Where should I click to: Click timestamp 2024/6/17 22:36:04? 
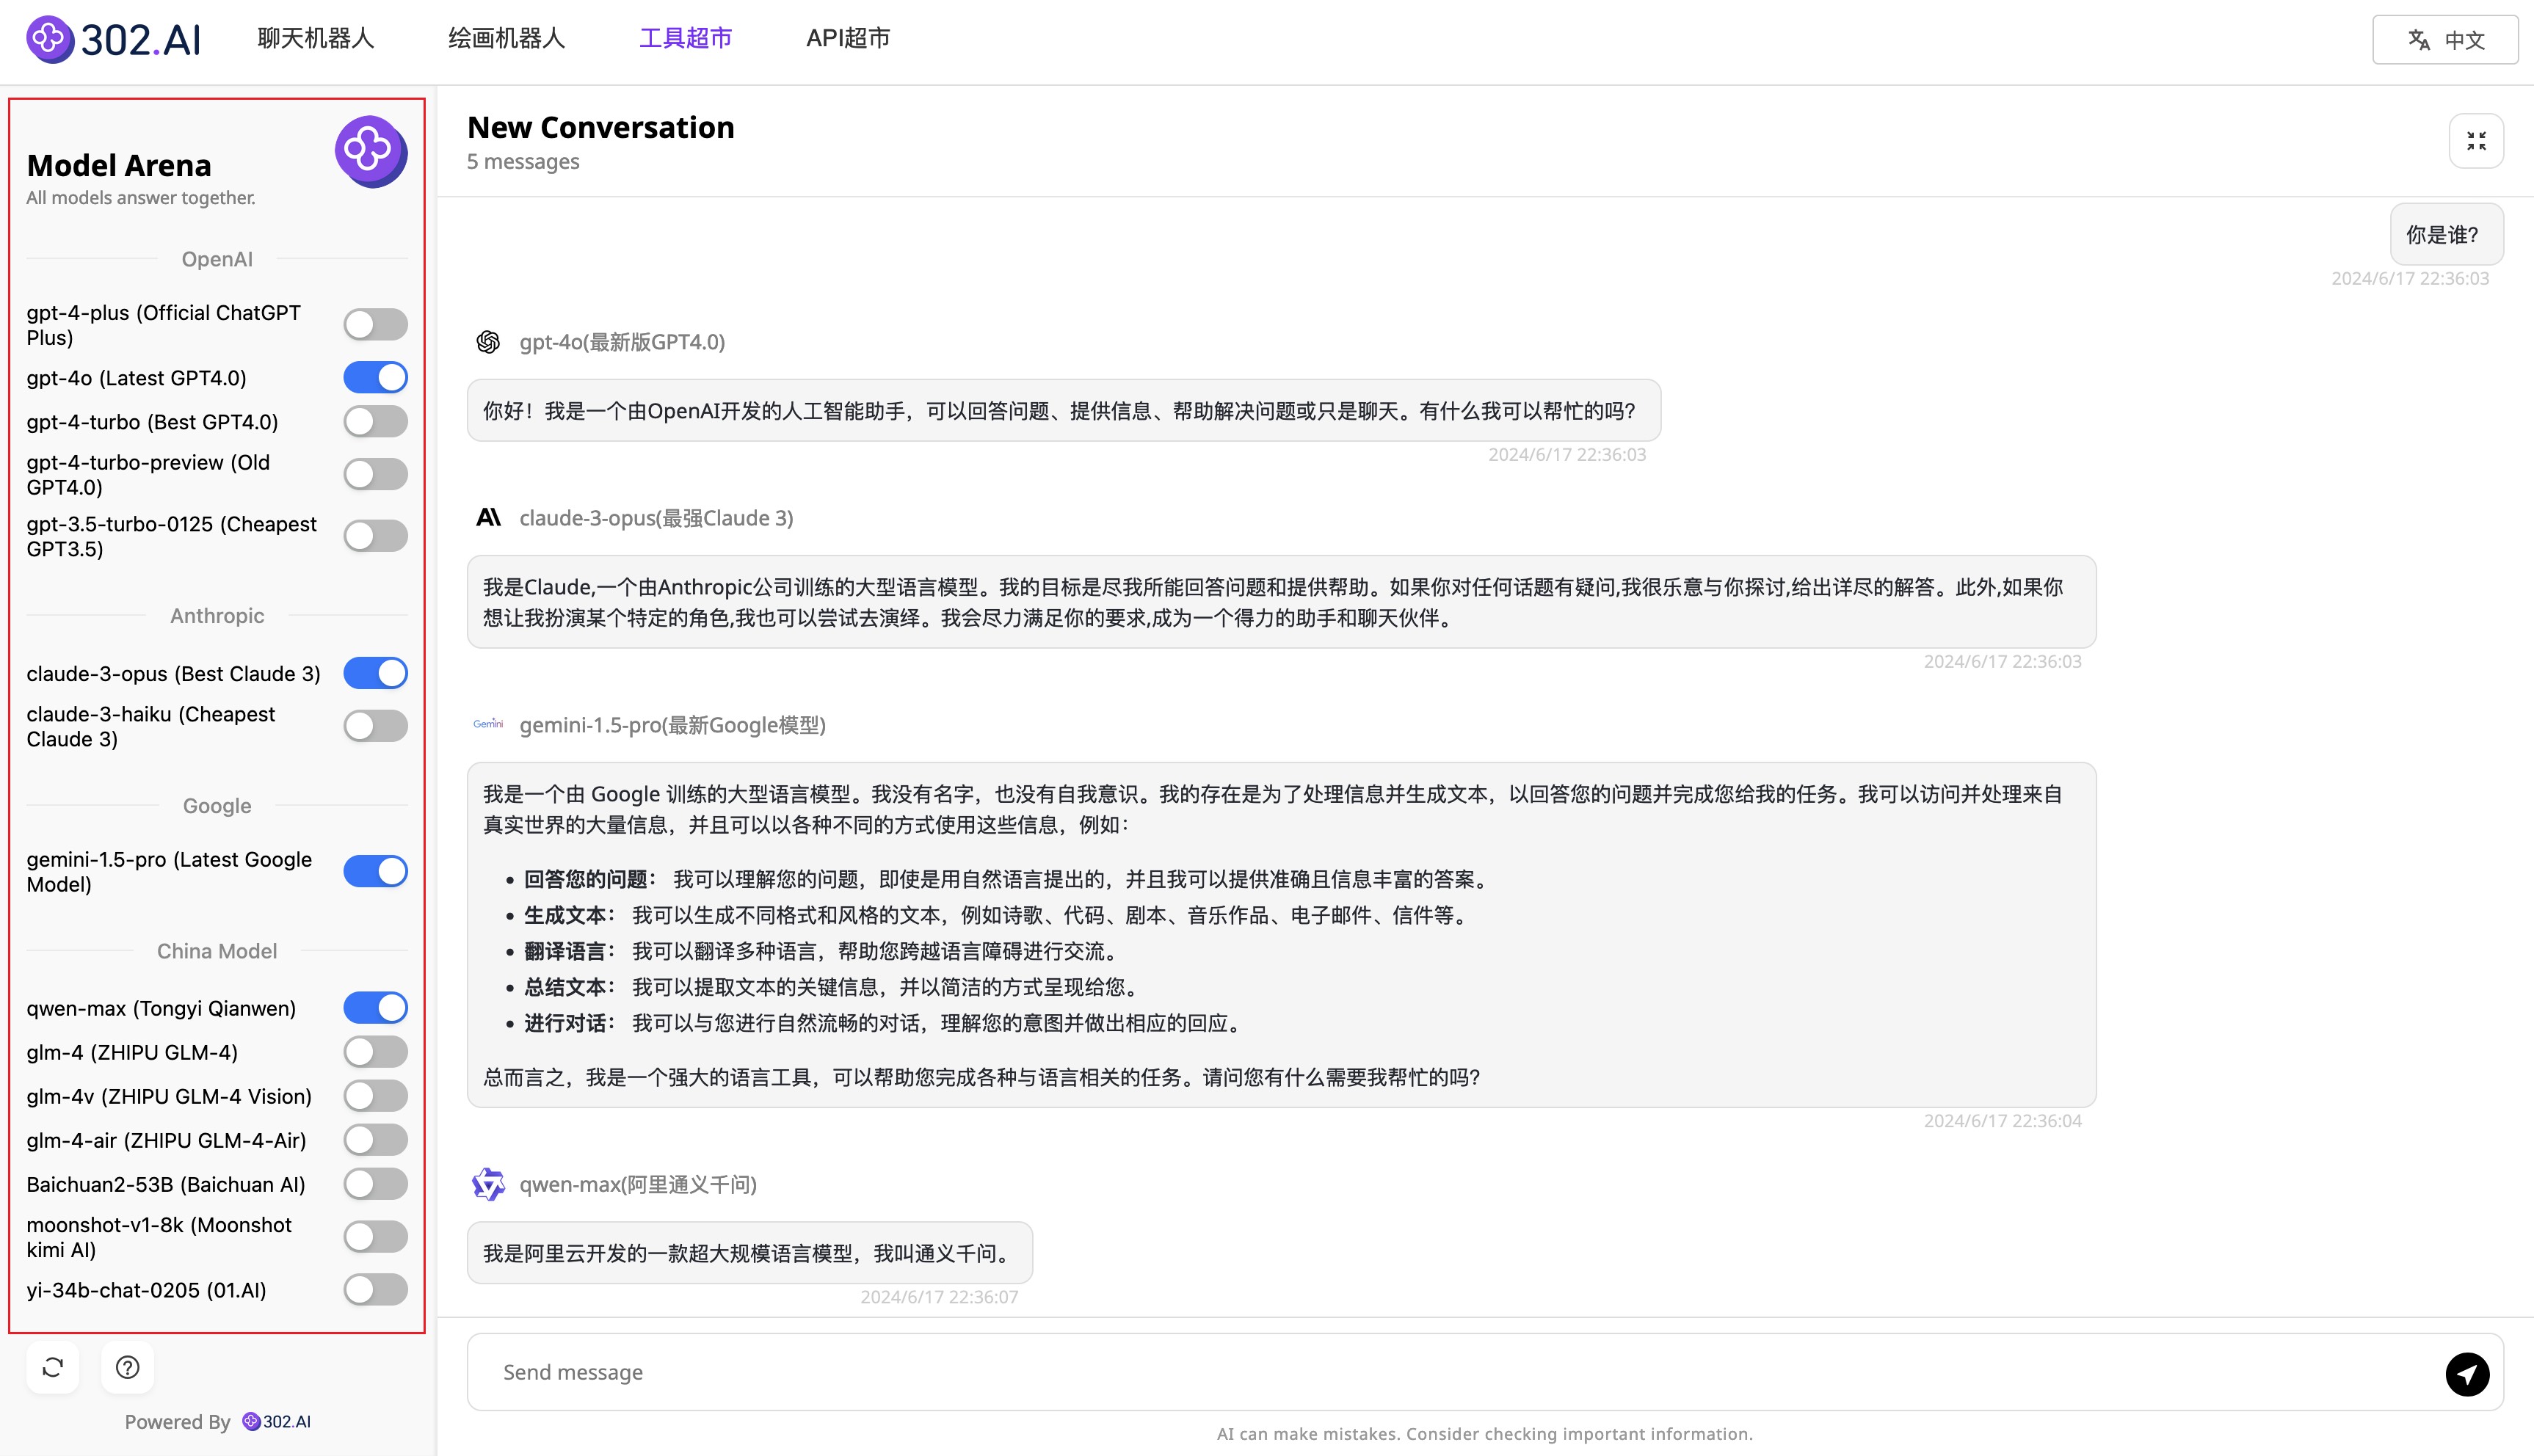click(2002, 1121)
